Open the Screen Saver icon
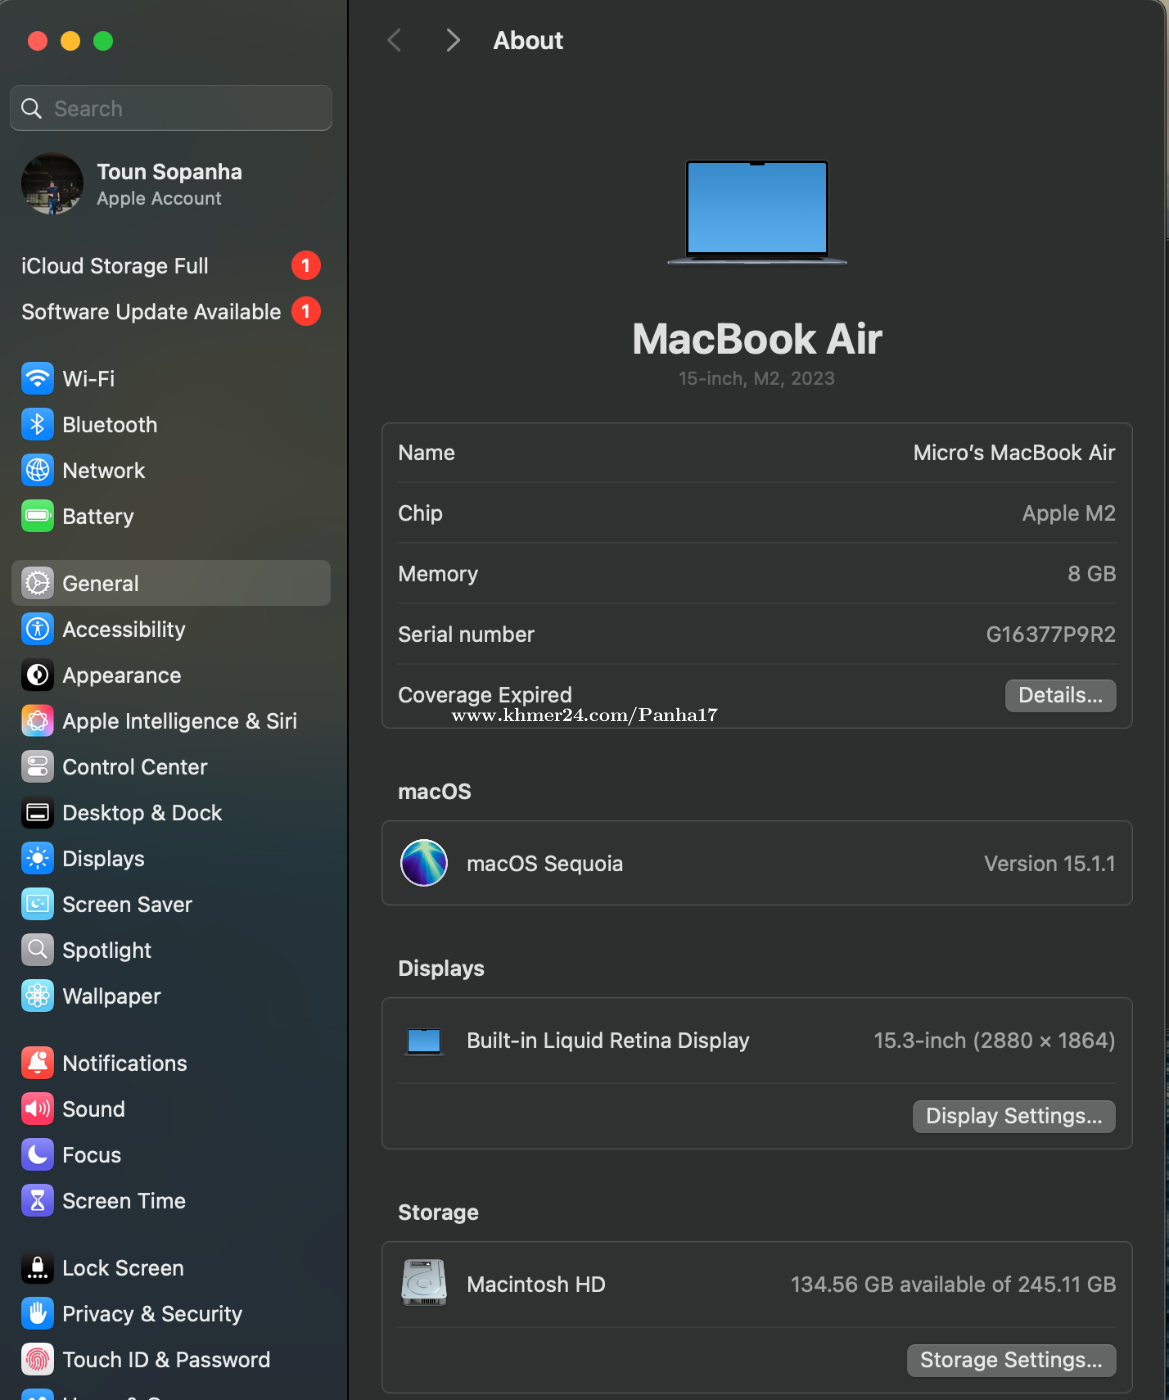This screenshot has width=1169, height=1400. point(38,905)
